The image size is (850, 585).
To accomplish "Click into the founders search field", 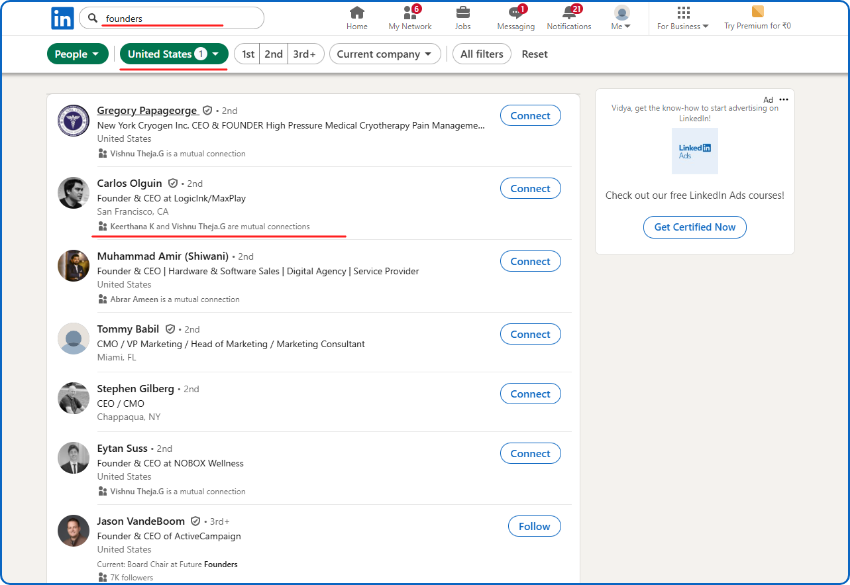I will [x=172, y=18].
